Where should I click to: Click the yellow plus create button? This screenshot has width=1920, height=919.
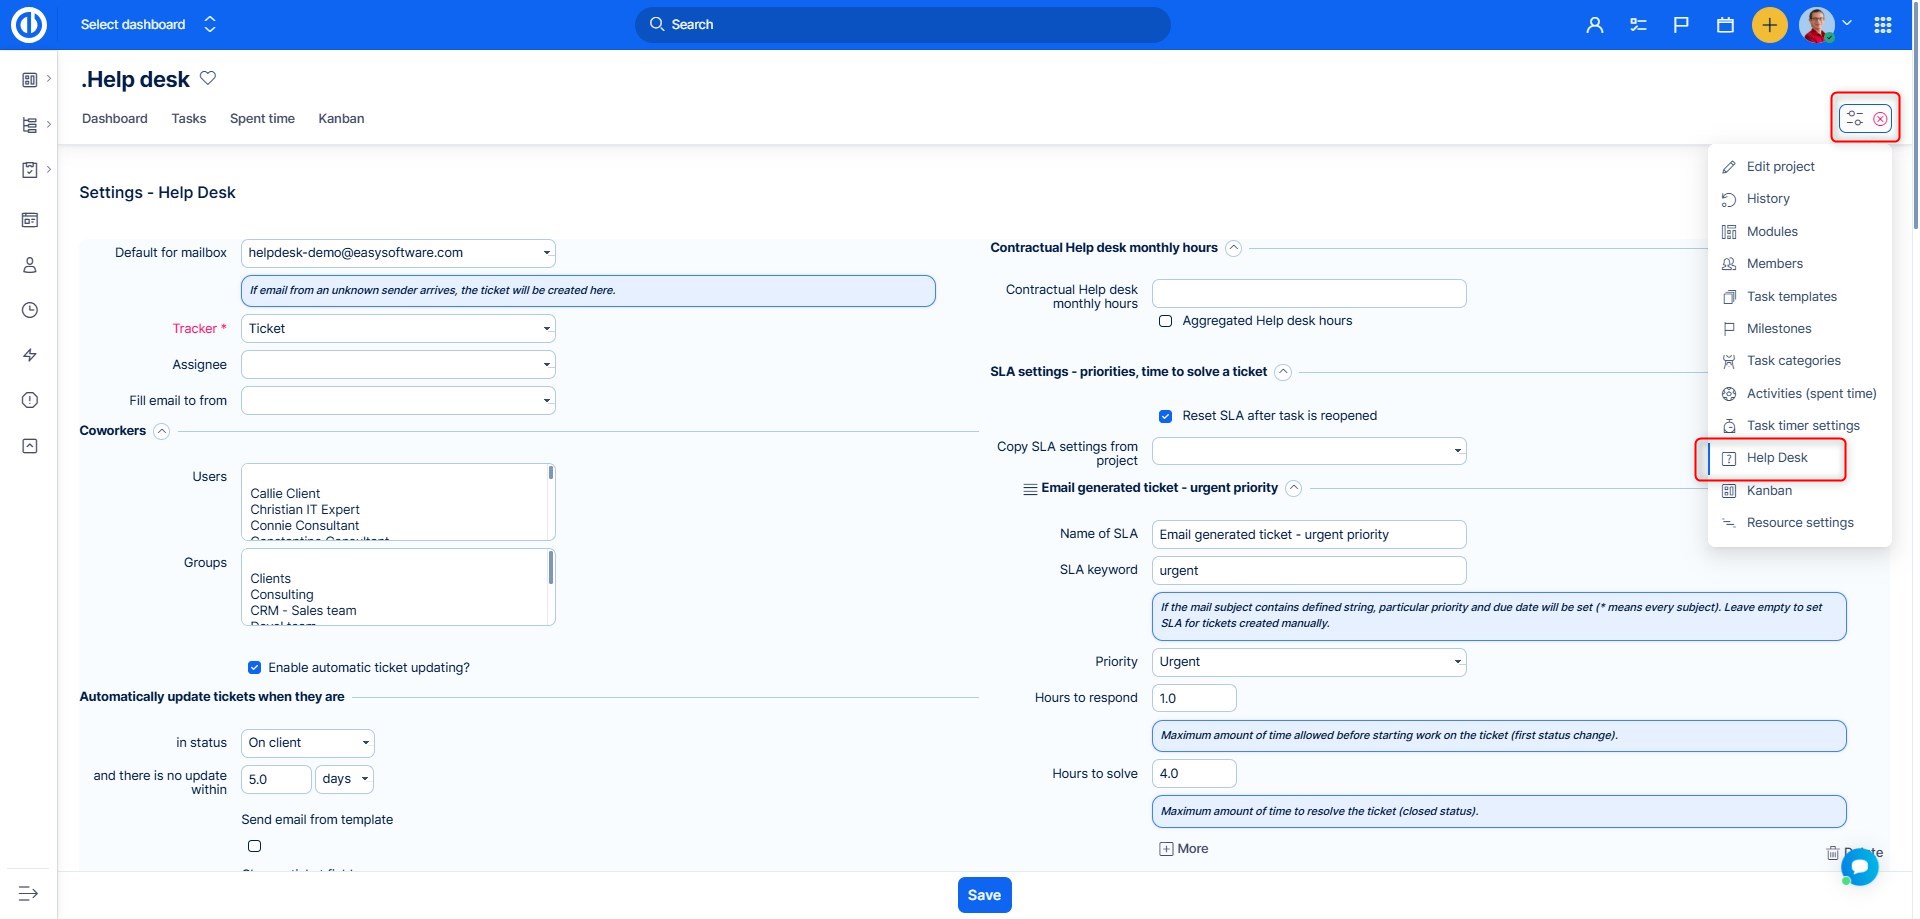1769,25
